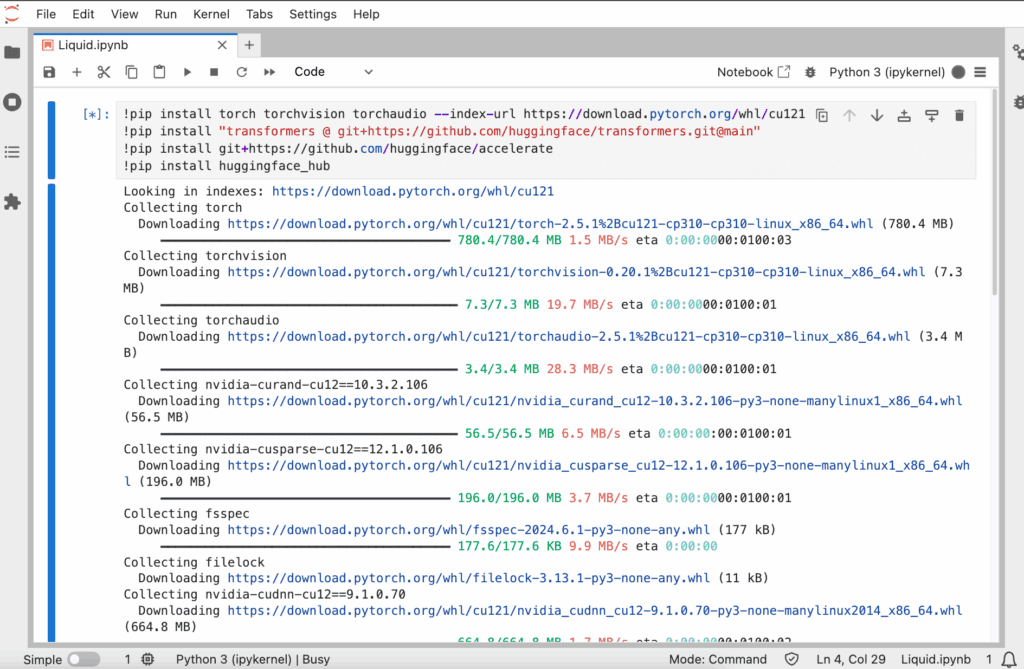Click the kernel status circle indicator
This screenshot has width=1024, height=669.
point(958,73)
